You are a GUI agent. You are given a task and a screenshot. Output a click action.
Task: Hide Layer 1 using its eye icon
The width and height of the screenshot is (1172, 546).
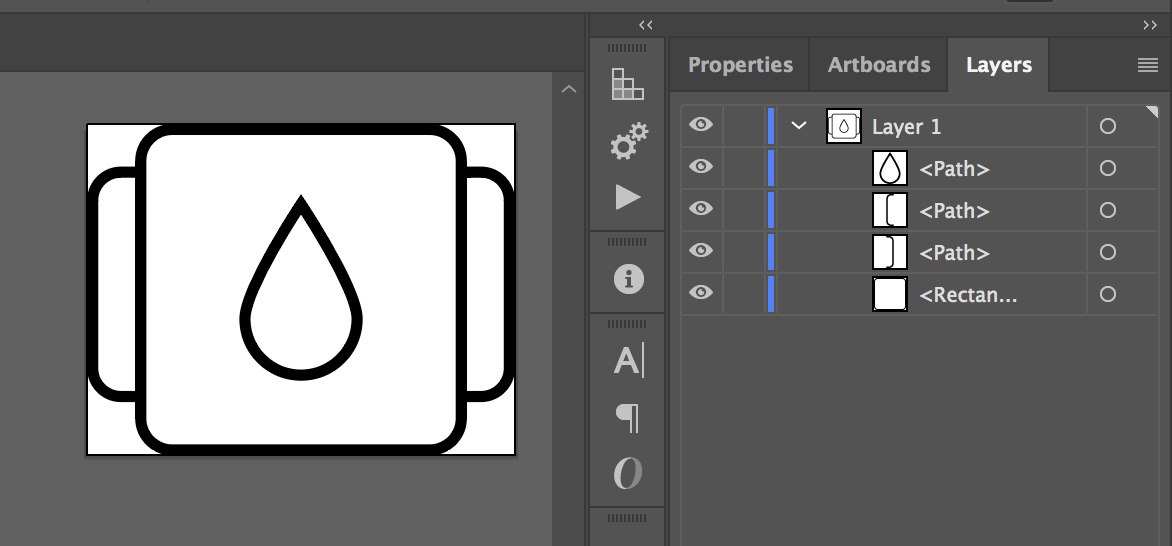[702, 125]
